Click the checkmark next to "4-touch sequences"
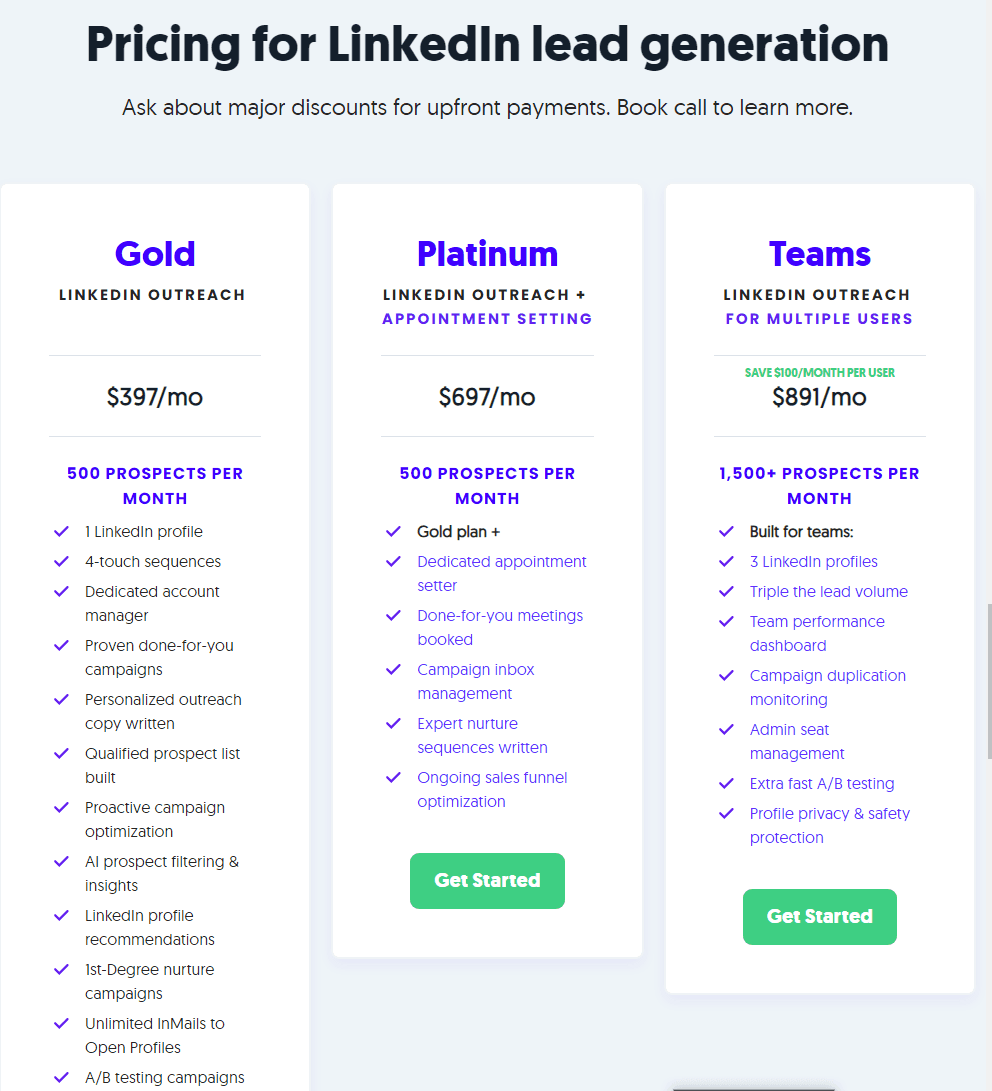 coord(61,561)
